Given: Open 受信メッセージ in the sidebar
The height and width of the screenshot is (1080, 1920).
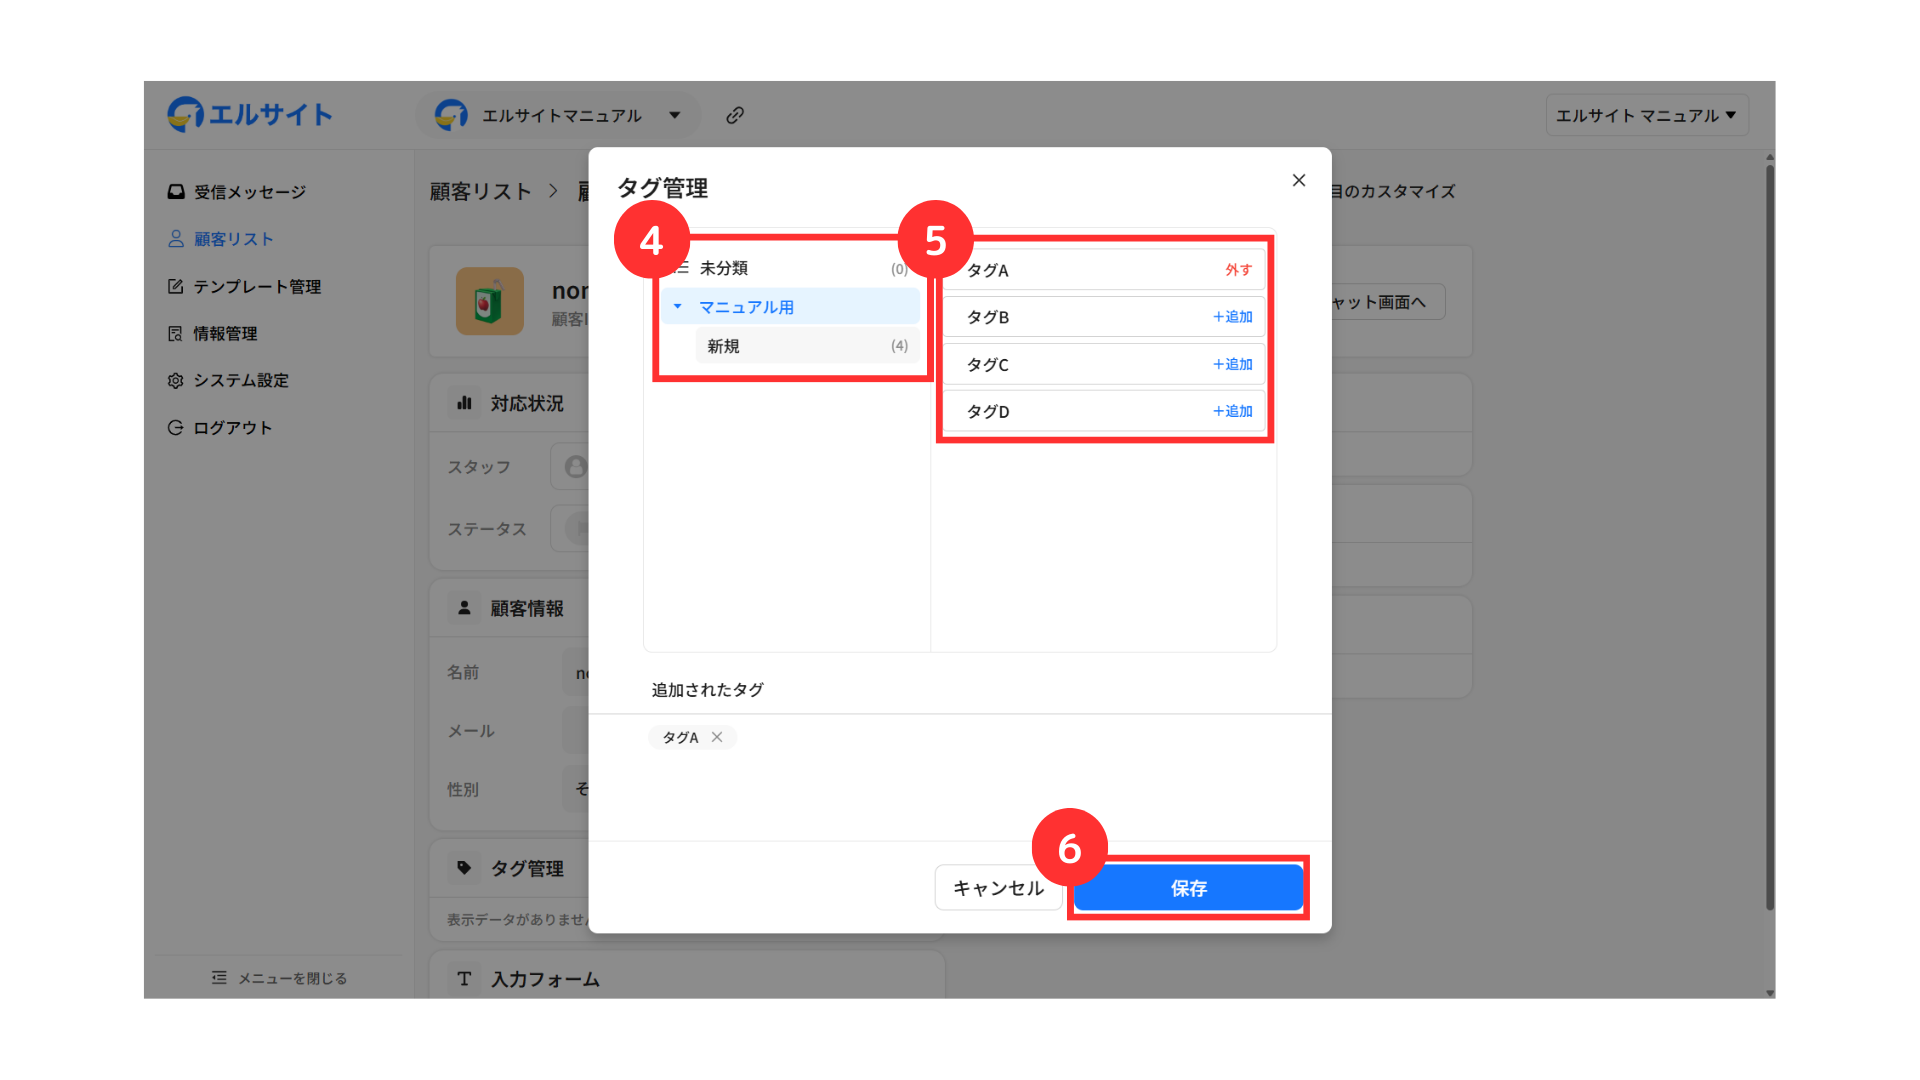Looking at the screenshot, I should pos(249,192).
